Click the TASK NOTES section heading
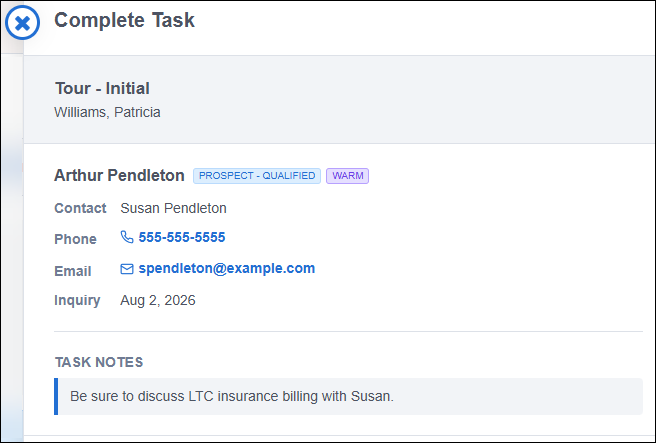Screen dimensions: 656x443 tap(99, 362)
